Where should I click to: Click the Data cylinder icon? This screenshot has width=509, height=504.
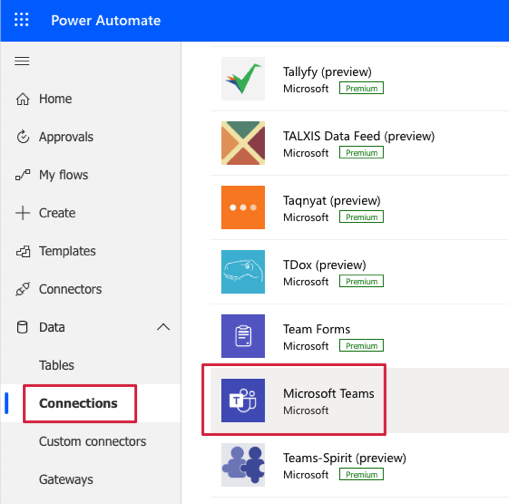pos(22,327)
